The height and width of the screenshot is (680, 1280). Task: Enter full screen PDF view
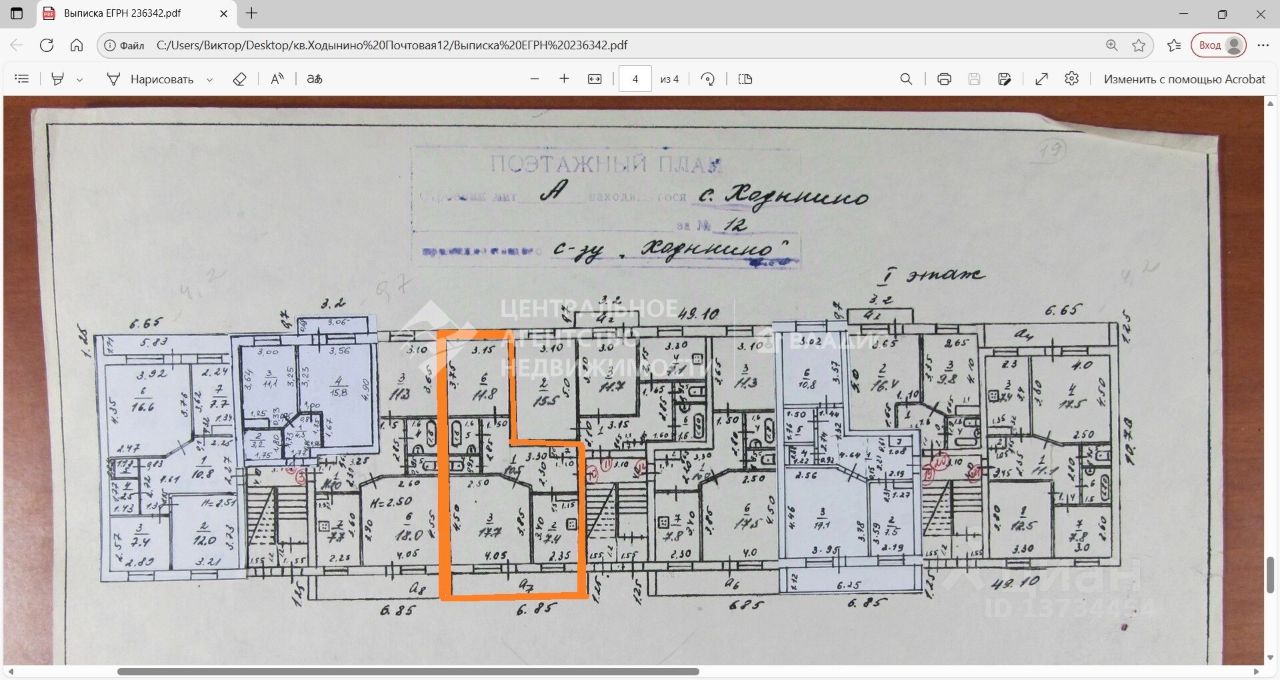click(1041, 79)
